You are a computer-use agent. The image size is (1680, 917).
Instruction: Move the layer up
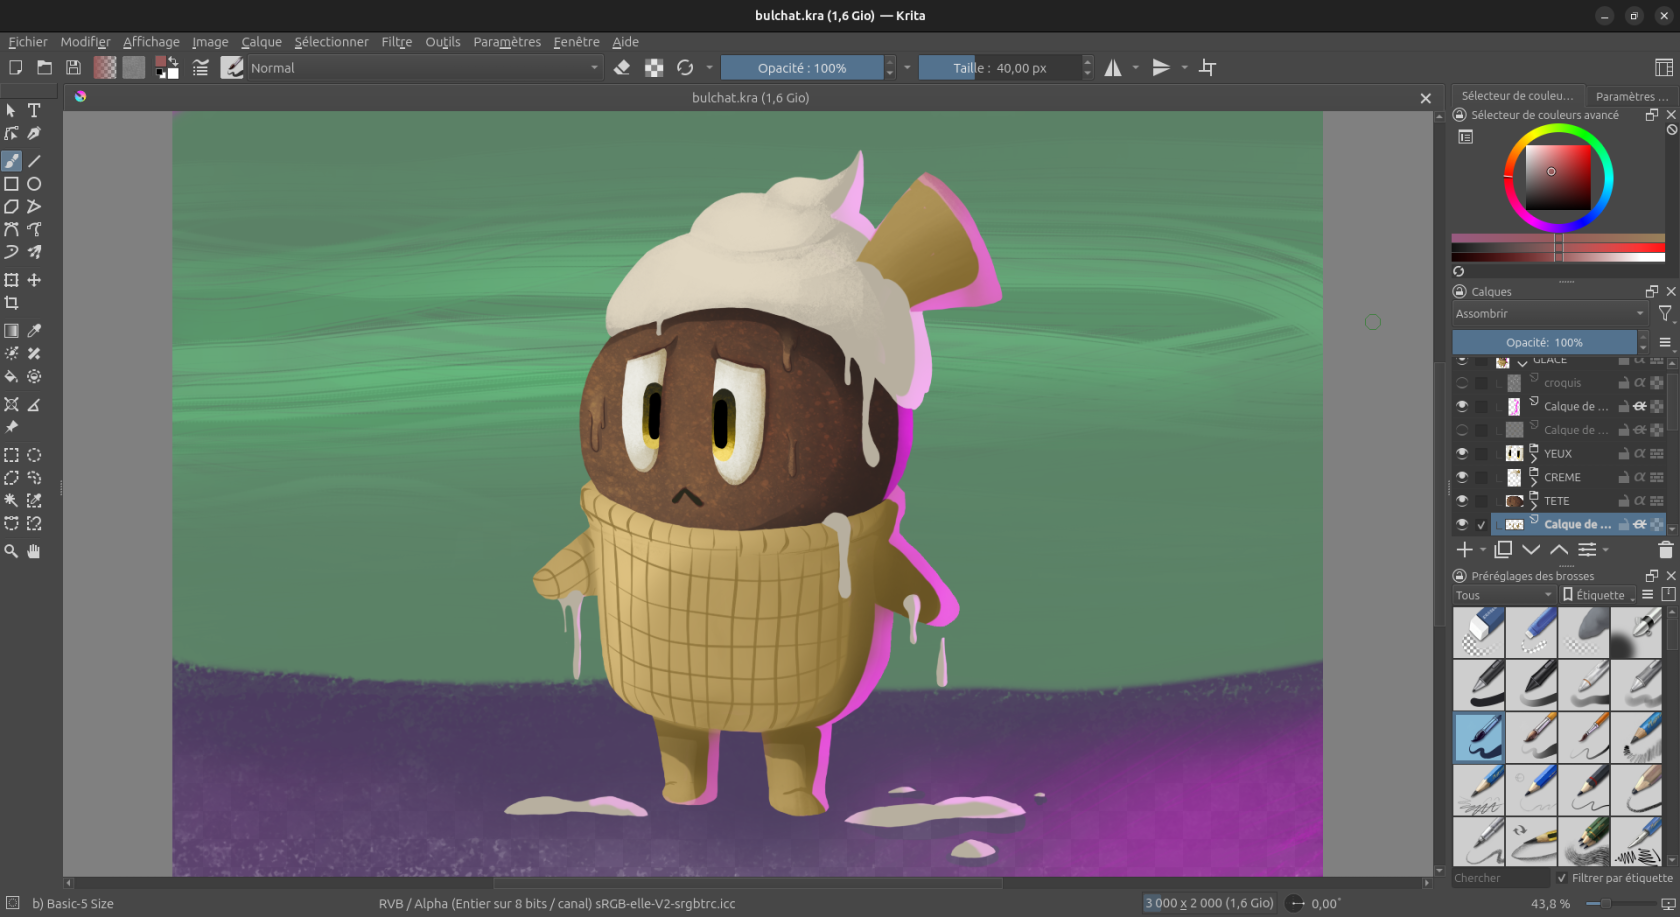1559,550
